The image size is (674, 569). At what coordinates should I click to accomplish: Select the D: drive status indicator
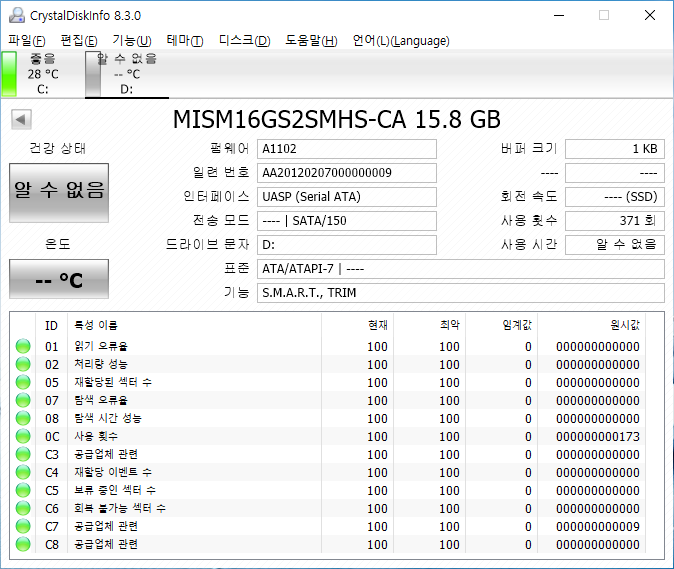coord(125,74)
